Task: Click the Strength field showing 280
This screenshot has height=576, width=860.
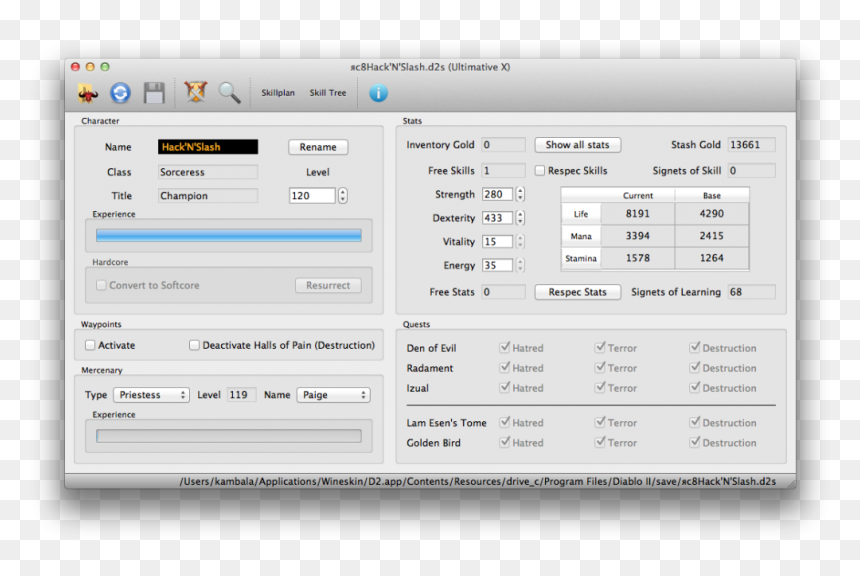Action: (x=497, y=194)
